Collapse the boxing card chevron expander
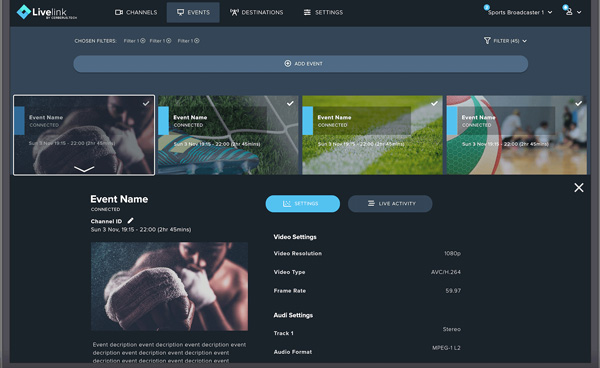This screenshot has height=368, width=600. point(84,169)
